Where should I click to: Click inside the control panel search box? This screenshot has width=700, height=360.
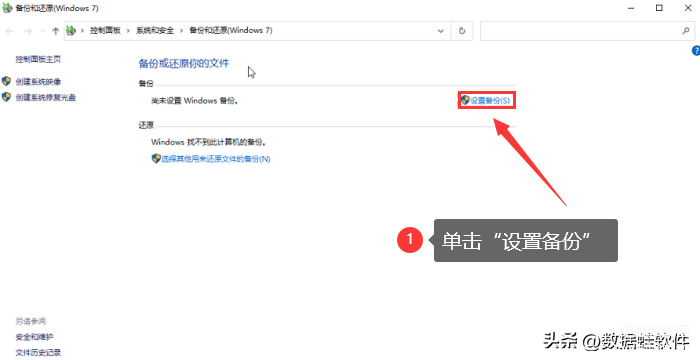click(x=580, y=31)
